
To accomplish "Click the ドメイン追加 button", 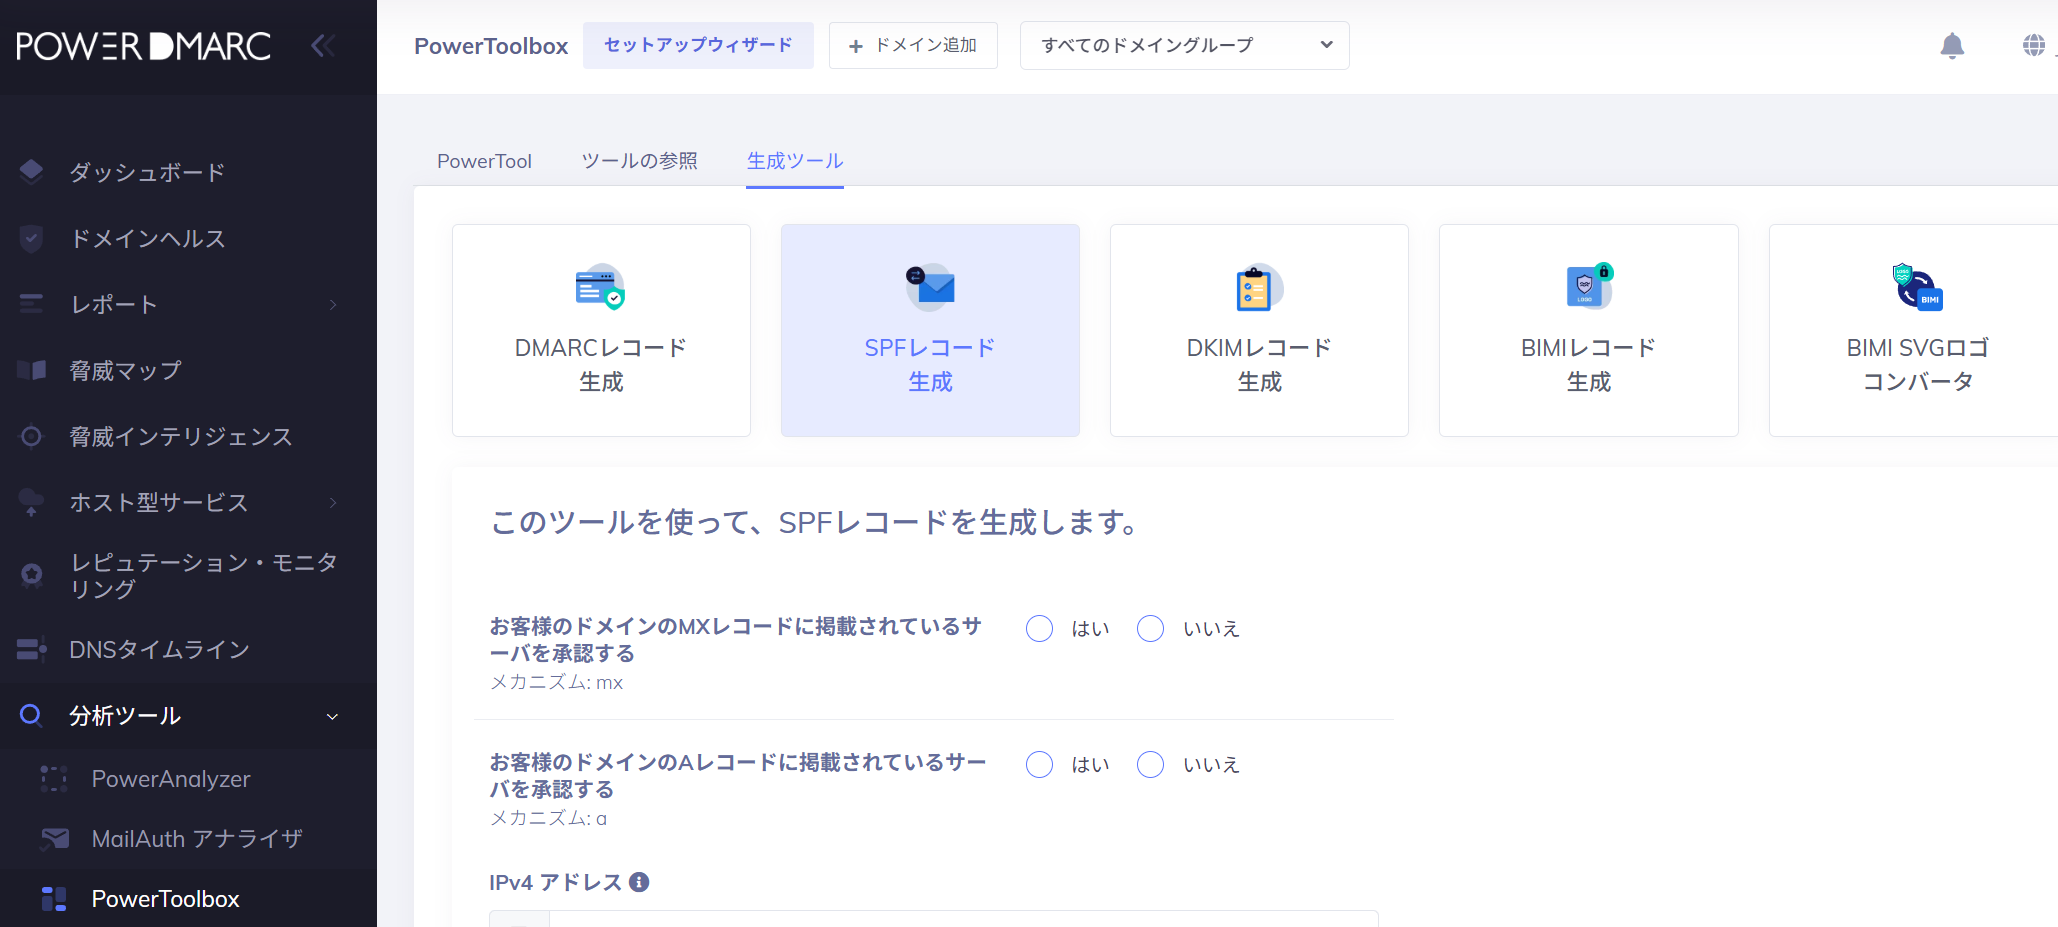I will (x=913, y=46).
